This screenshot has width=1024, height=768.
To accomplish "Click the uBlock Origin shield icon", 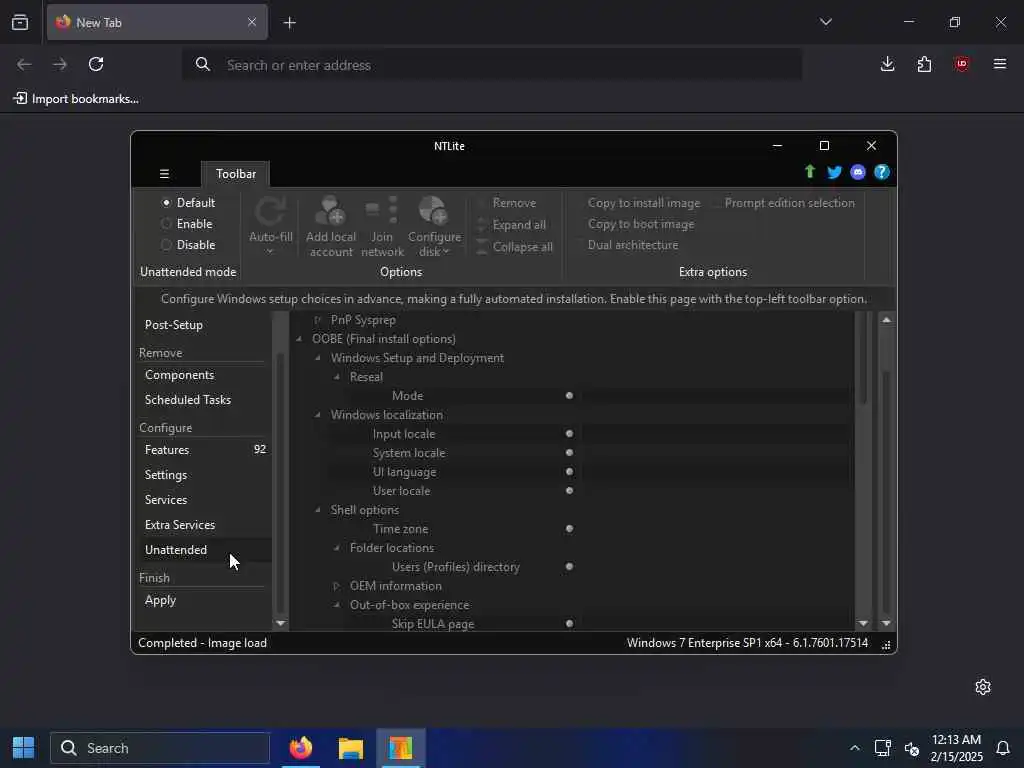I will tap(961, 64).
